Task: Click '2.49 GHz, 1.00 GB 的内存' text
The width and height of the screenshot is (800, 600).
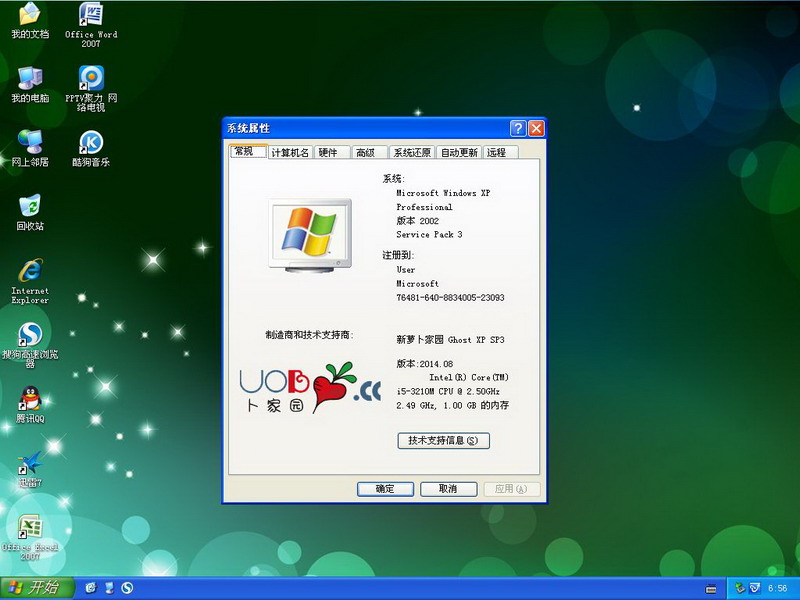Action: point(453,405)
